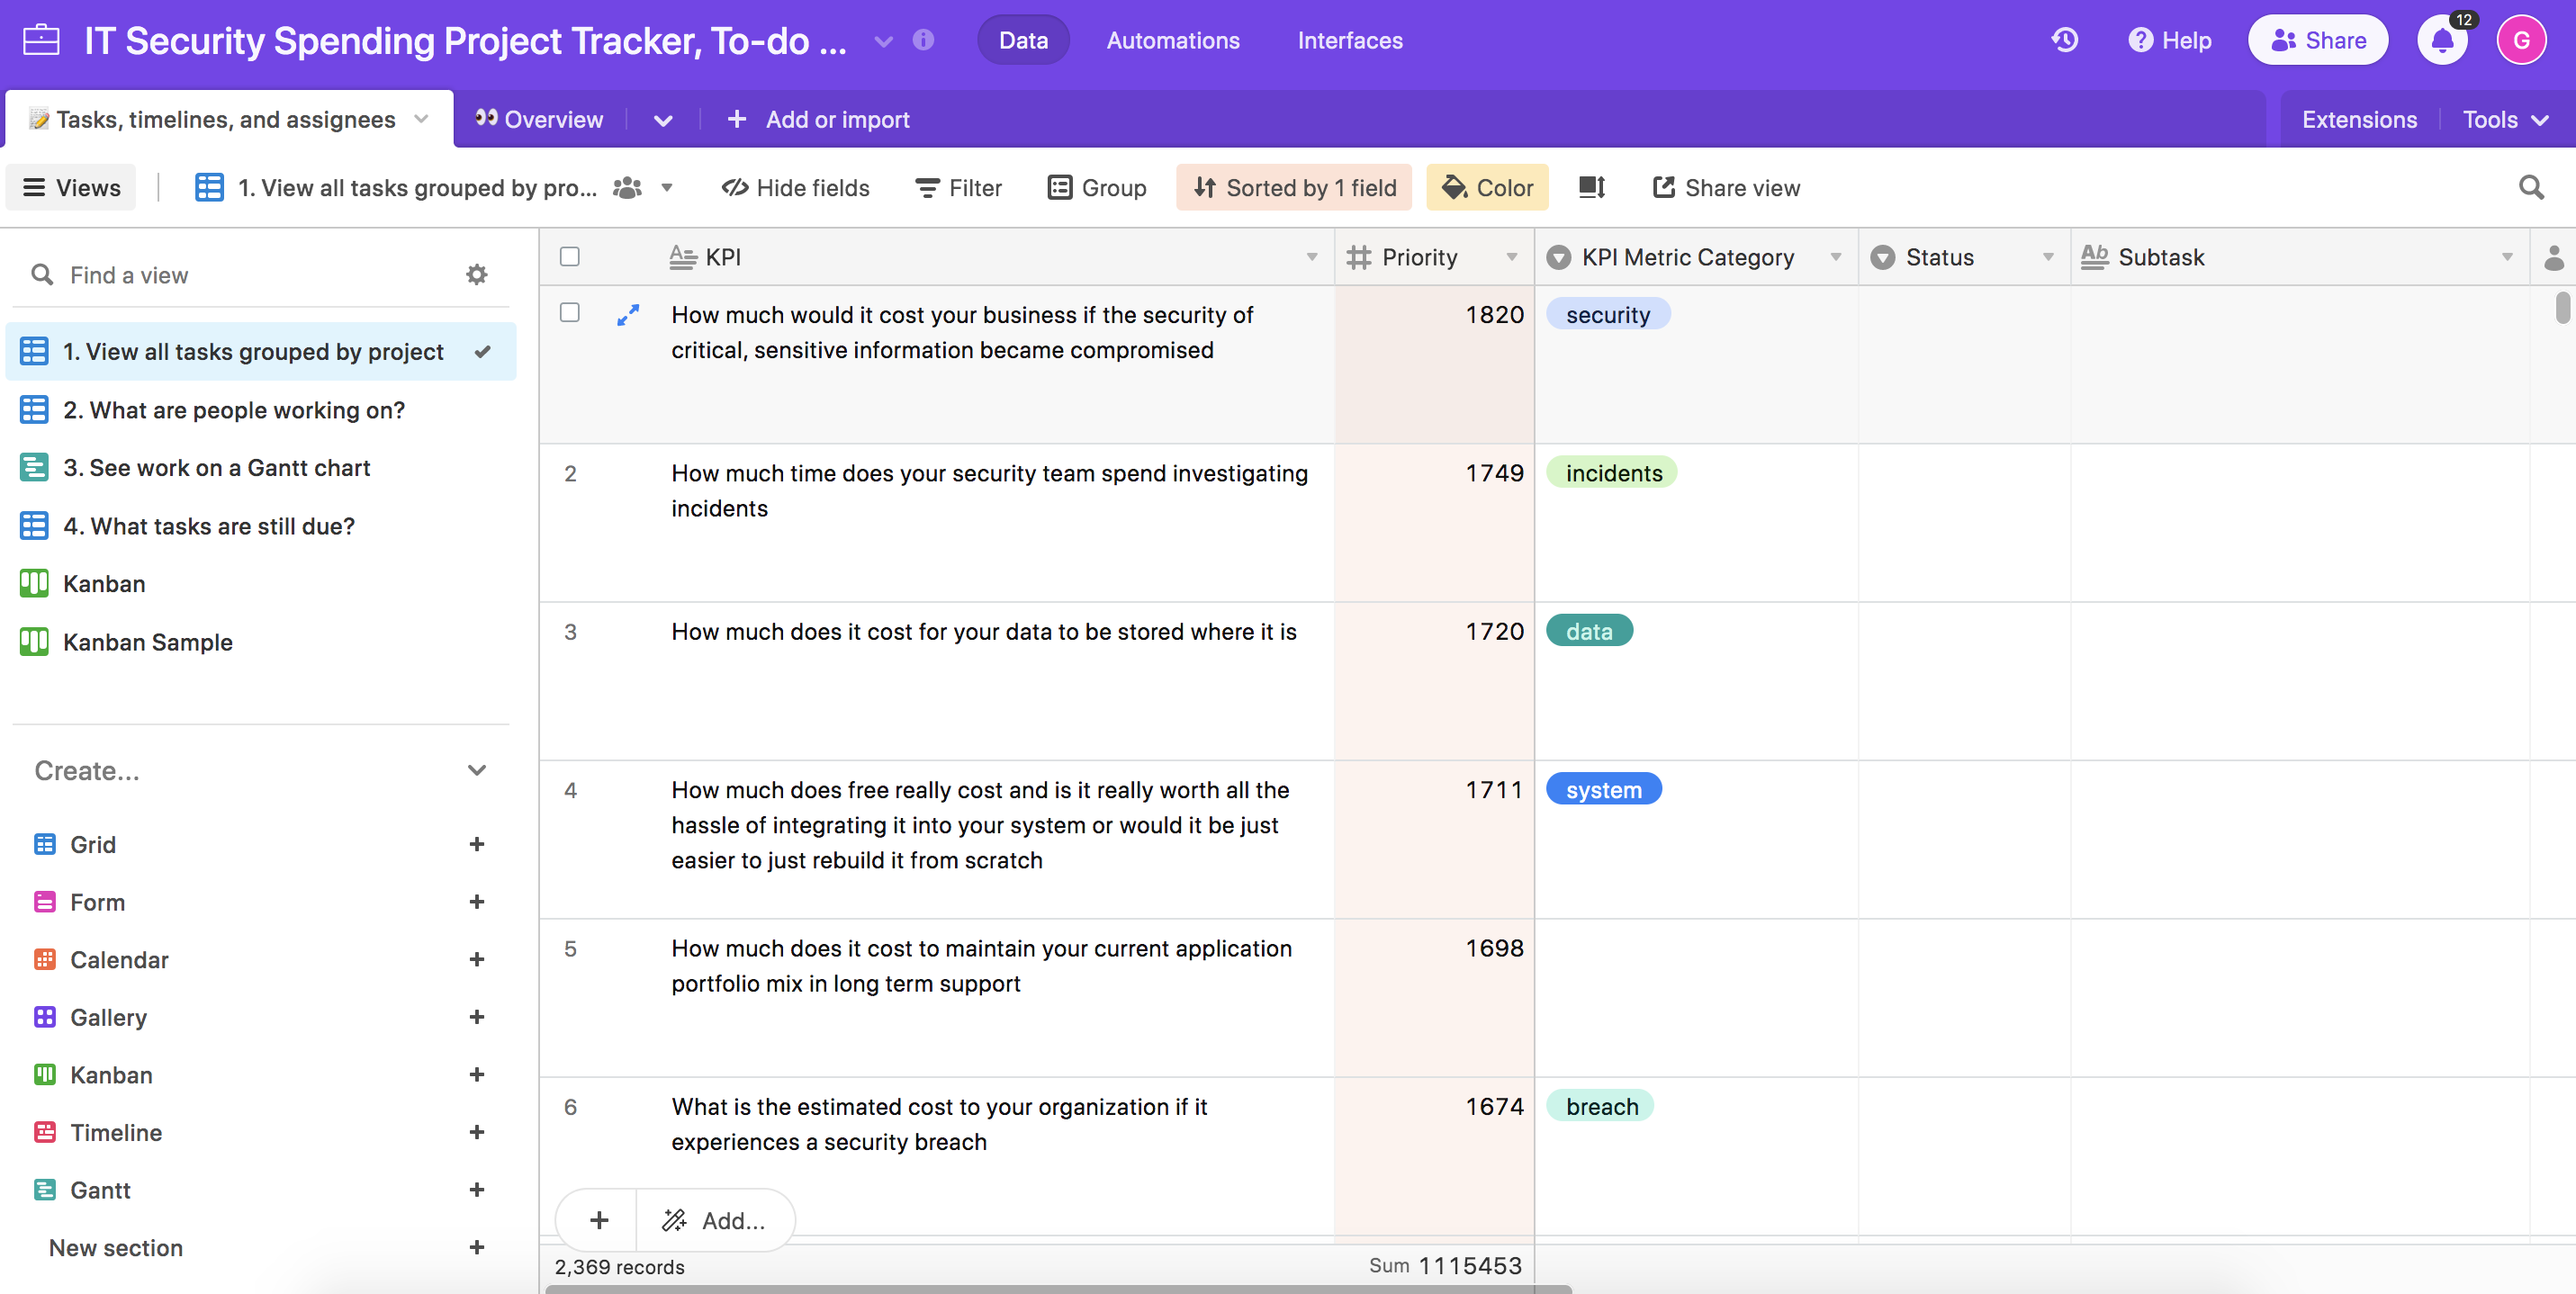The height and width of the screenshot is (1294, 2576).
Task: Open the Color settings
Action: (1487, 188)
